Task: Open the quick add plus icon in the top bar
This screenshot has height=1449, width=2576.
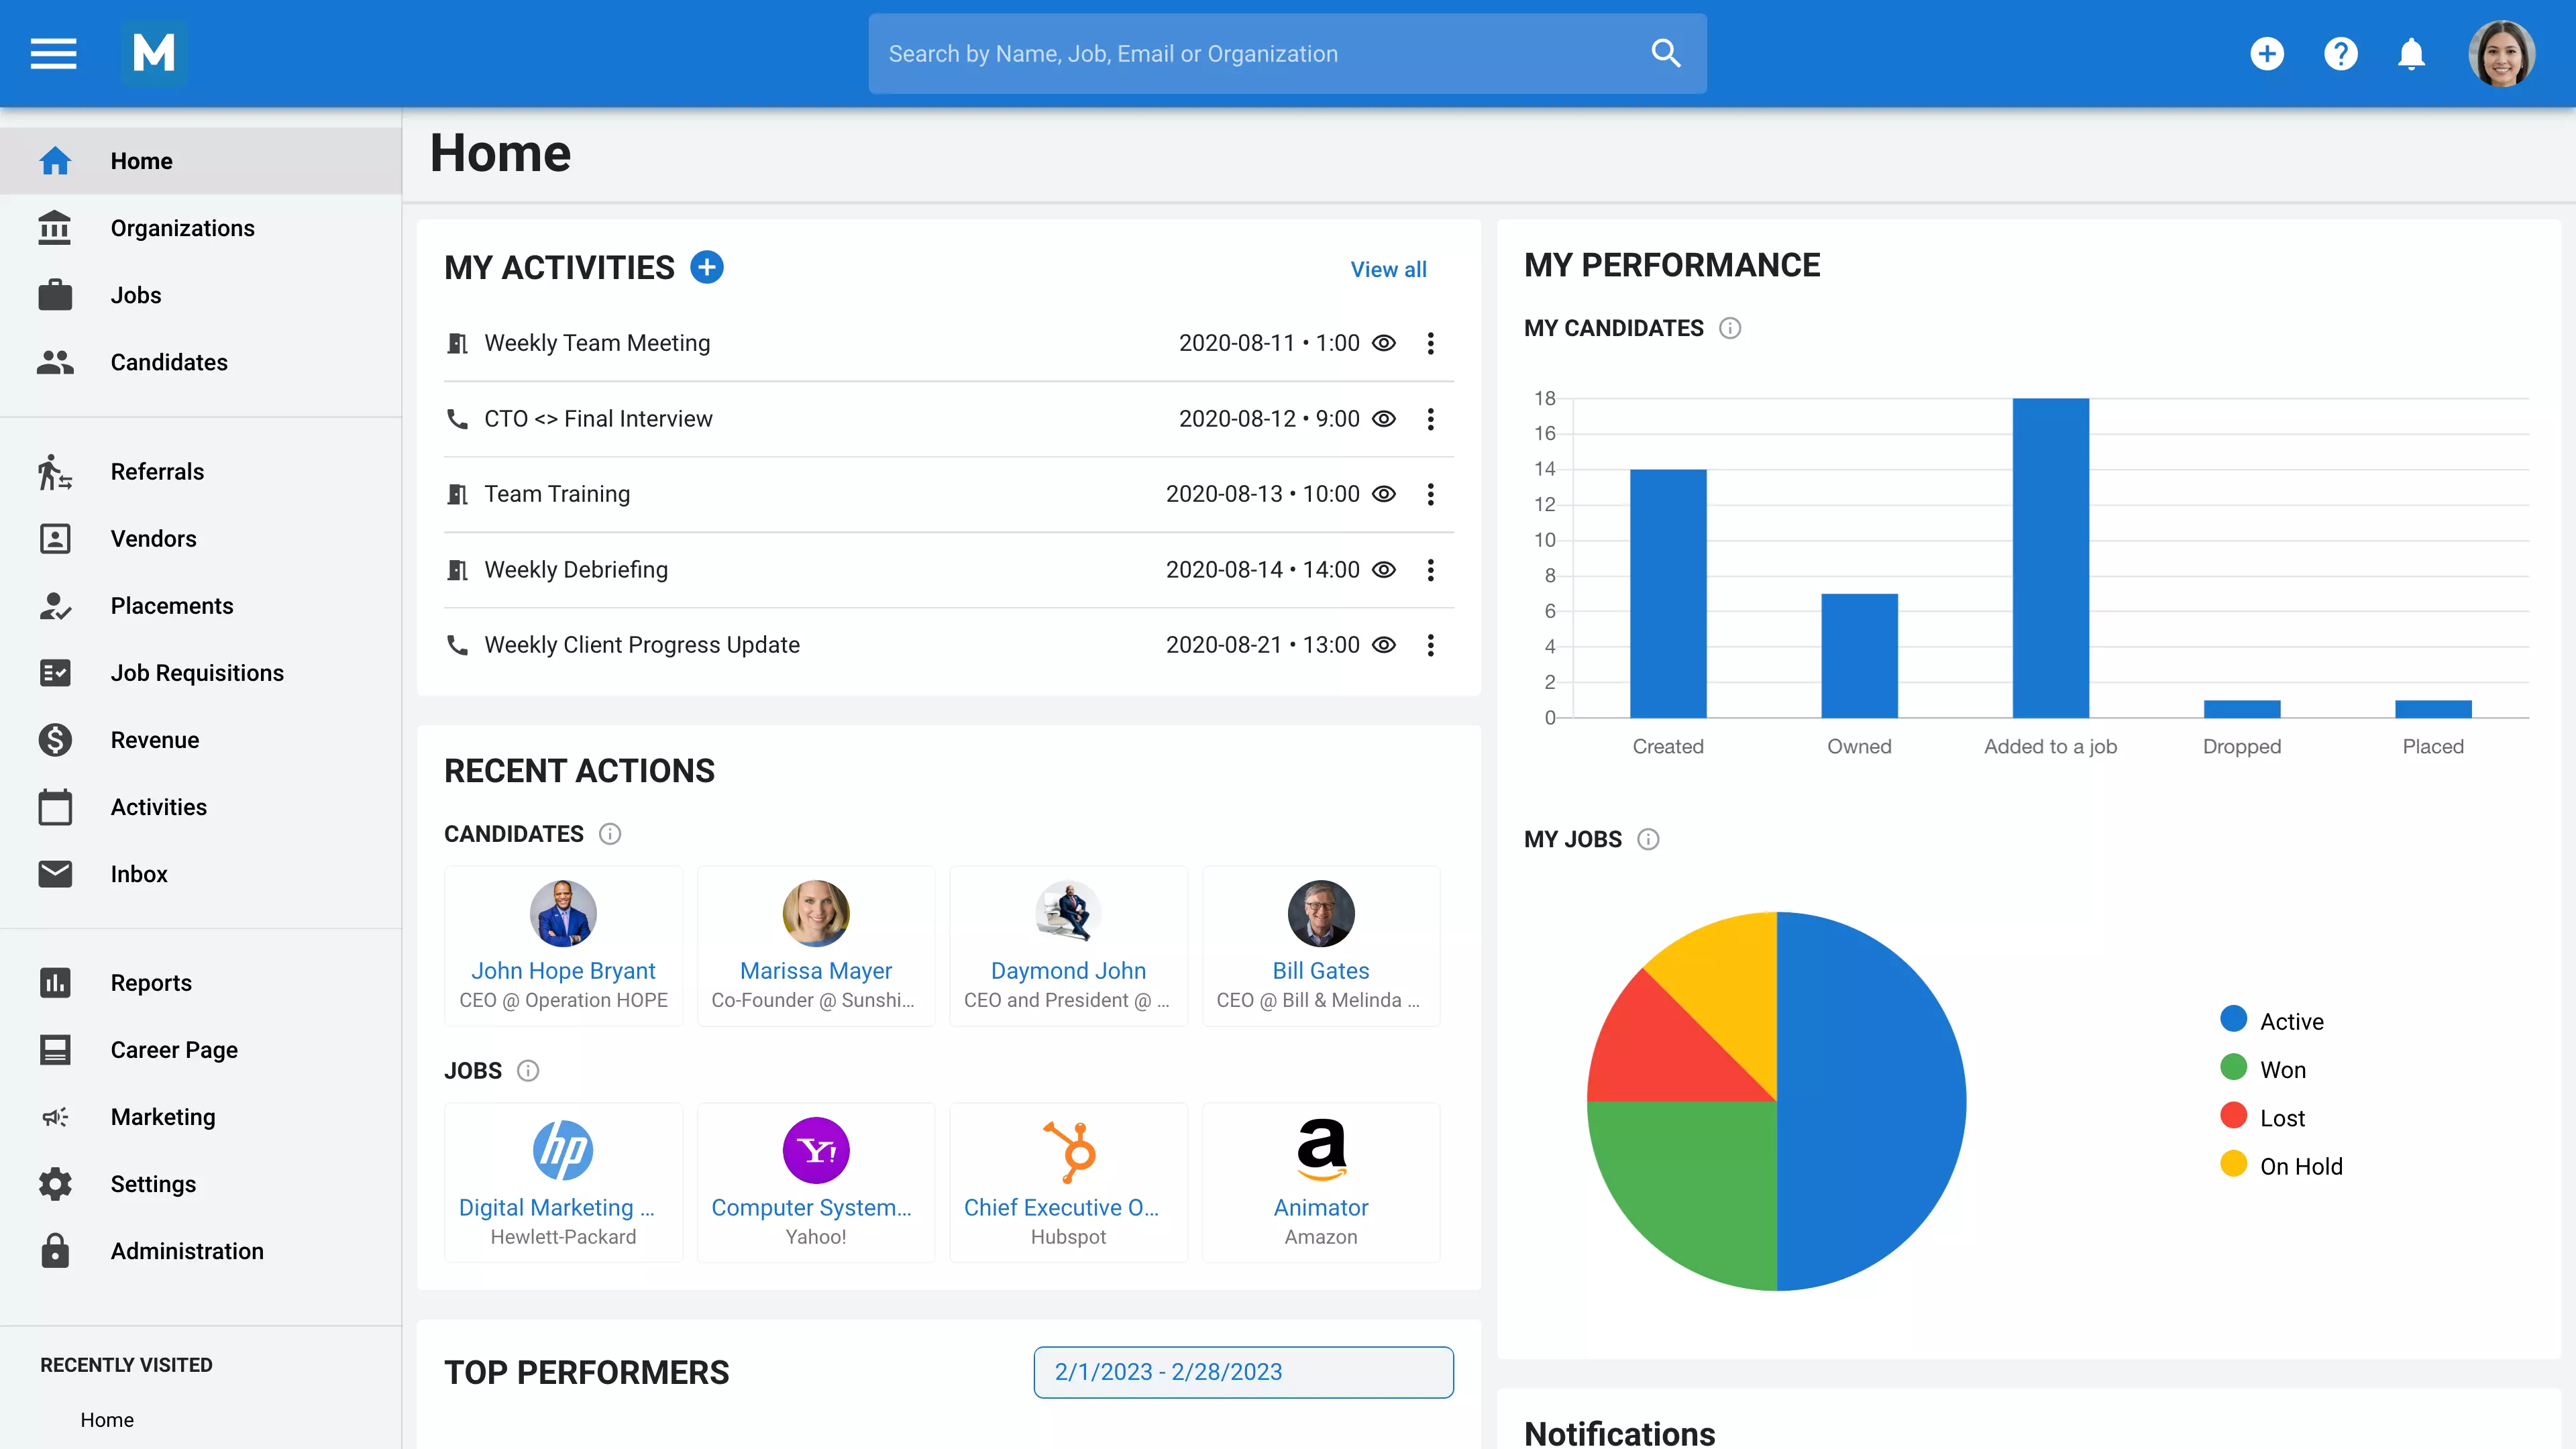Action: point(2268,53)
